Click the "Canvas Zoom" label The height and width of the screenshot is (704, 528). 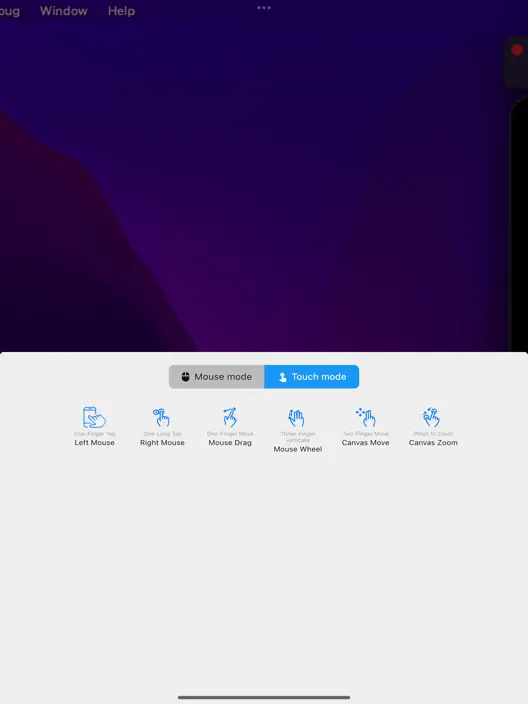[433, 443]
